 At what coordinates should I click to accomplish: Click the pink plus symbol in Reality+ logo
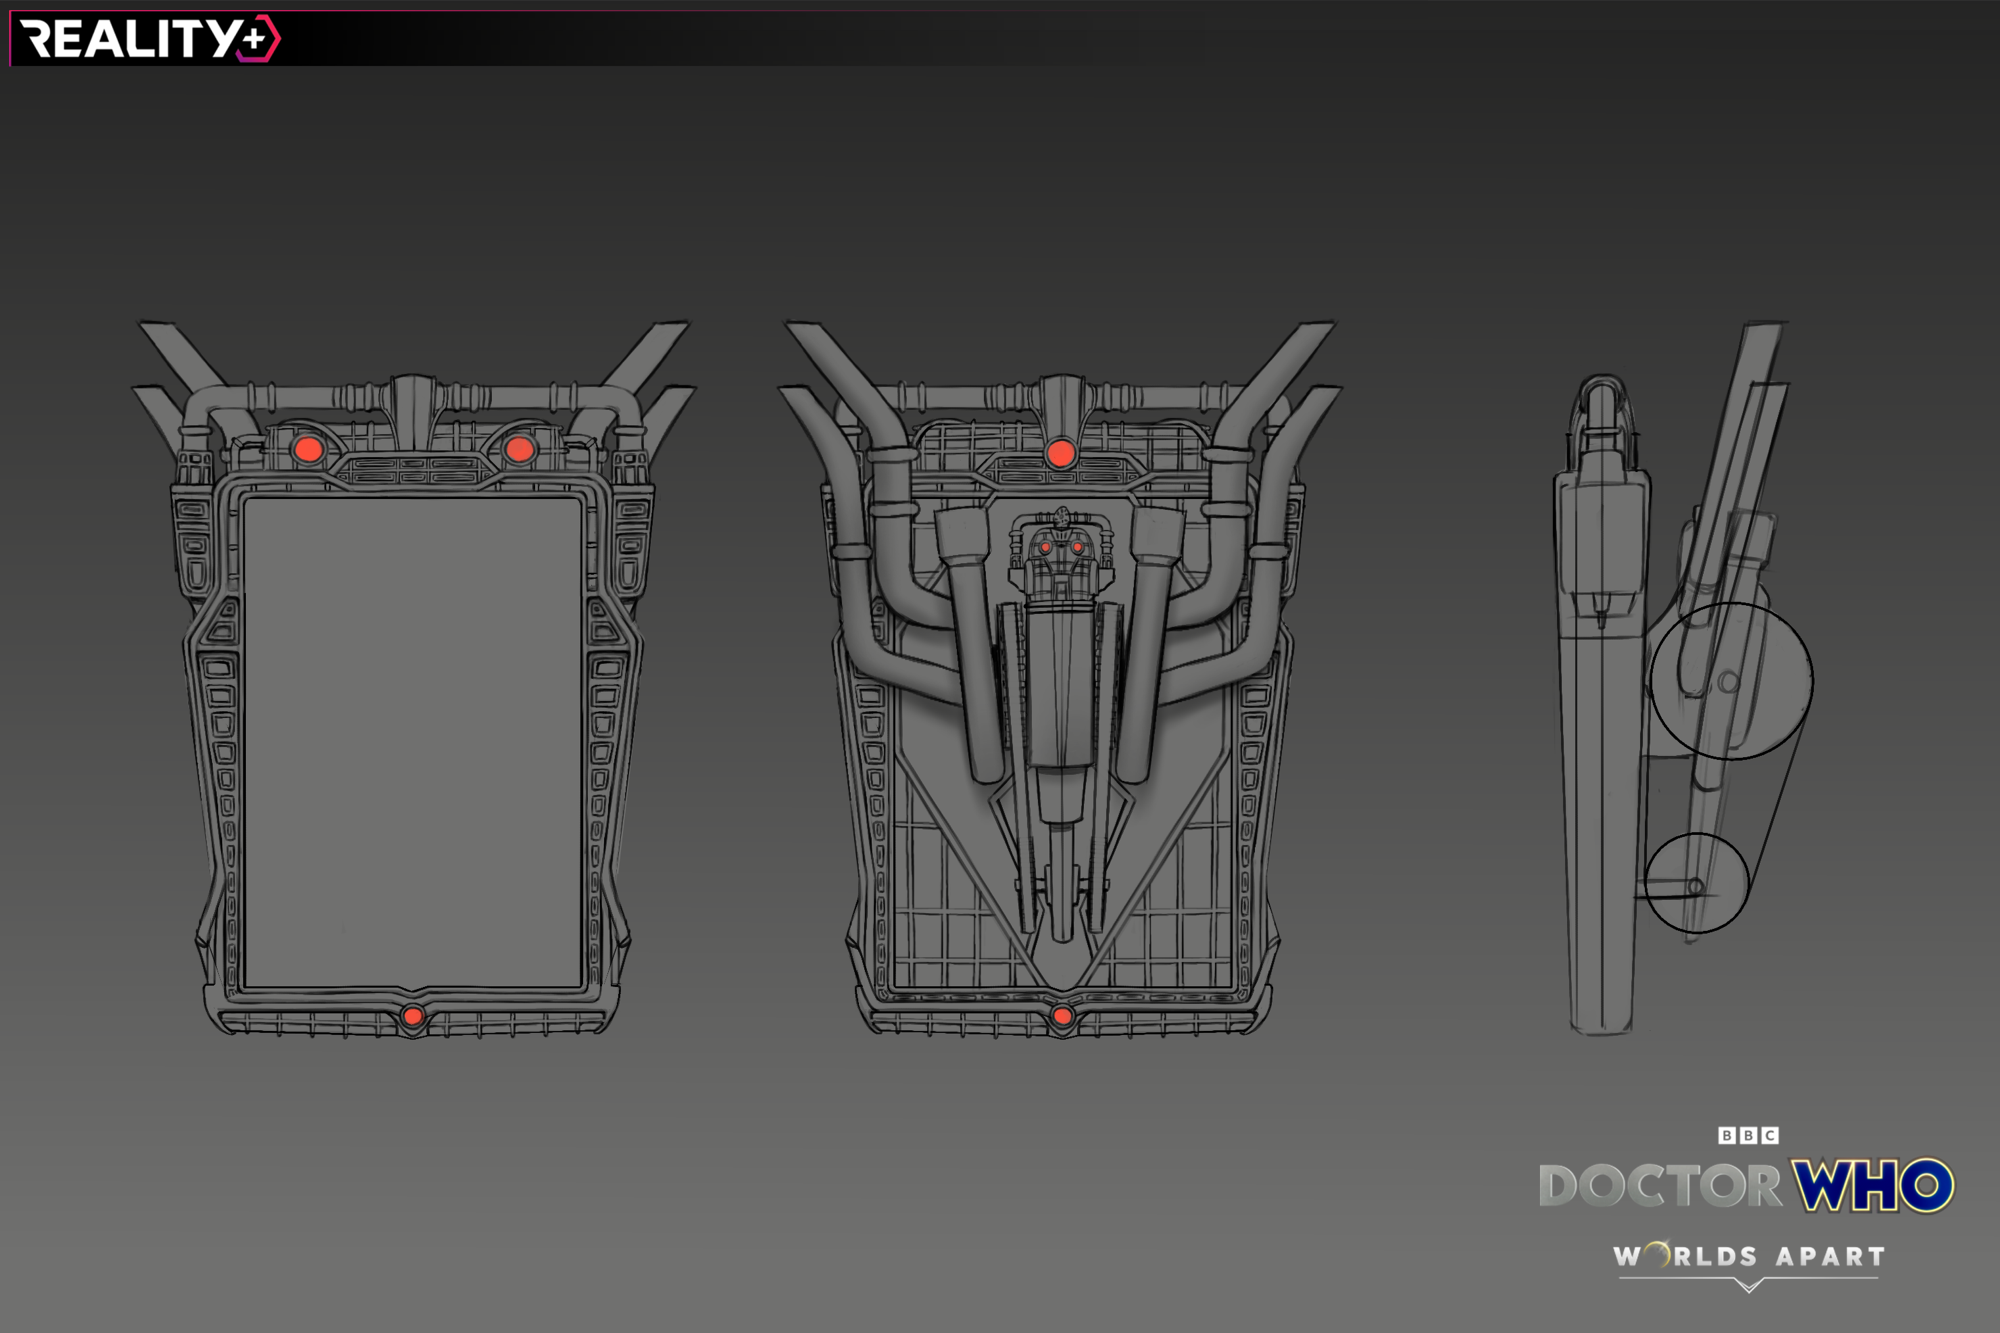click(255, 39)
